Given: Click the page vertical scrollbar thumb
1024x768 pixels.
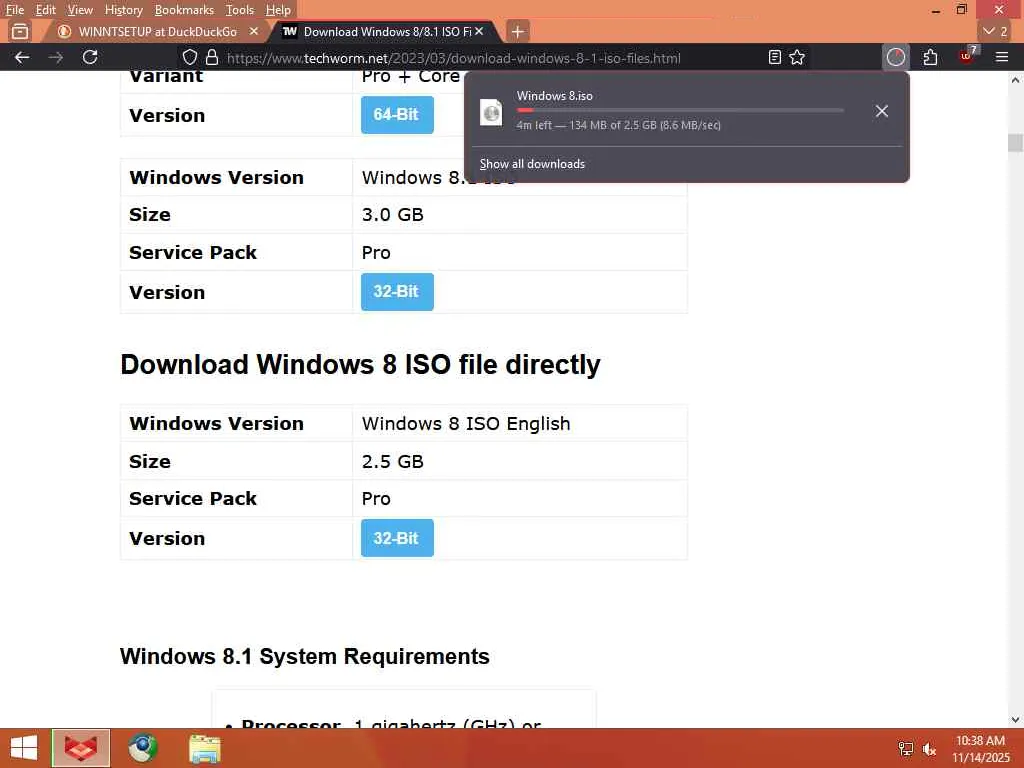Looking at the screenshot, I should (1015, 142).
